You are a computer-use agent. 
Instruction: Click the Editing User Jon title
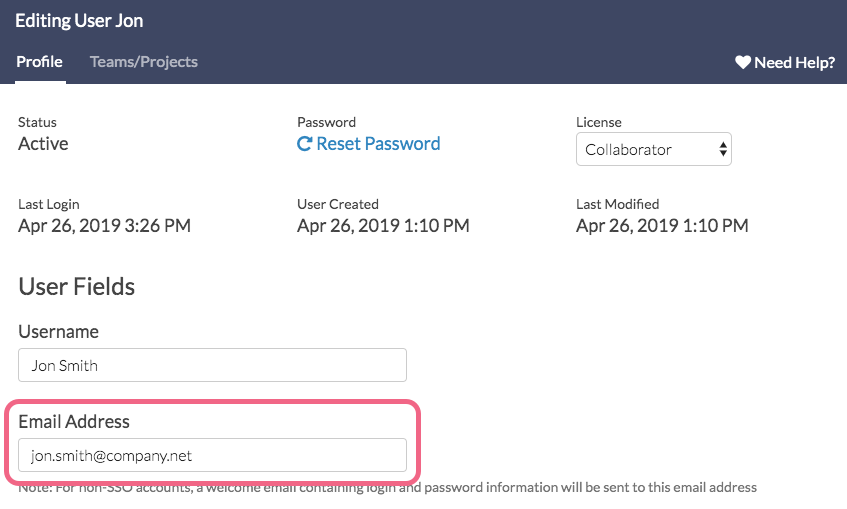(79, 21)
